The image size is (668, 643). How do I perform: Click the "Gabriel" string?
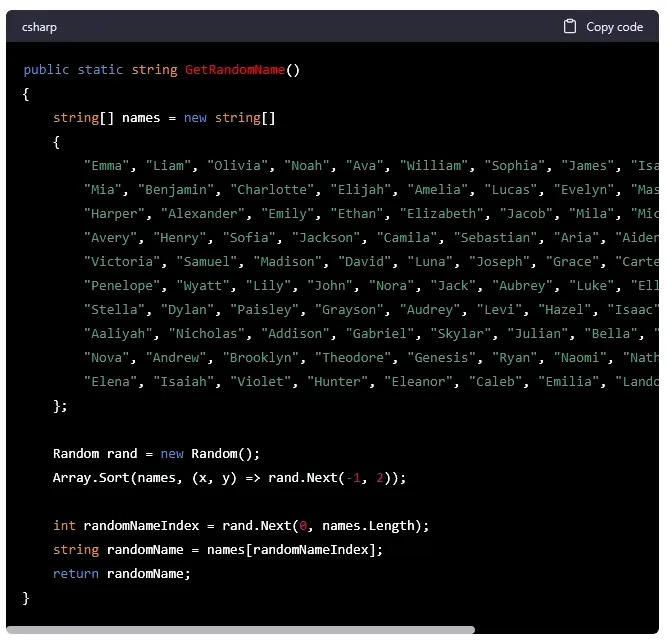click(380, 333)
